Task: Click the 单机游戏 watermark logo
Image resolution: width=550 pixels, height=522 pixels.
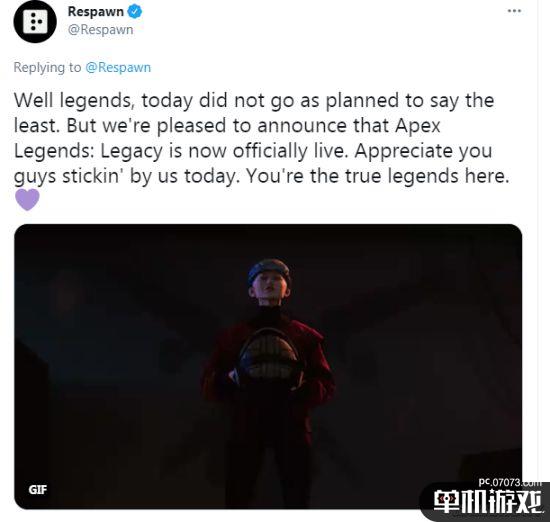Action: click(488, 502)
